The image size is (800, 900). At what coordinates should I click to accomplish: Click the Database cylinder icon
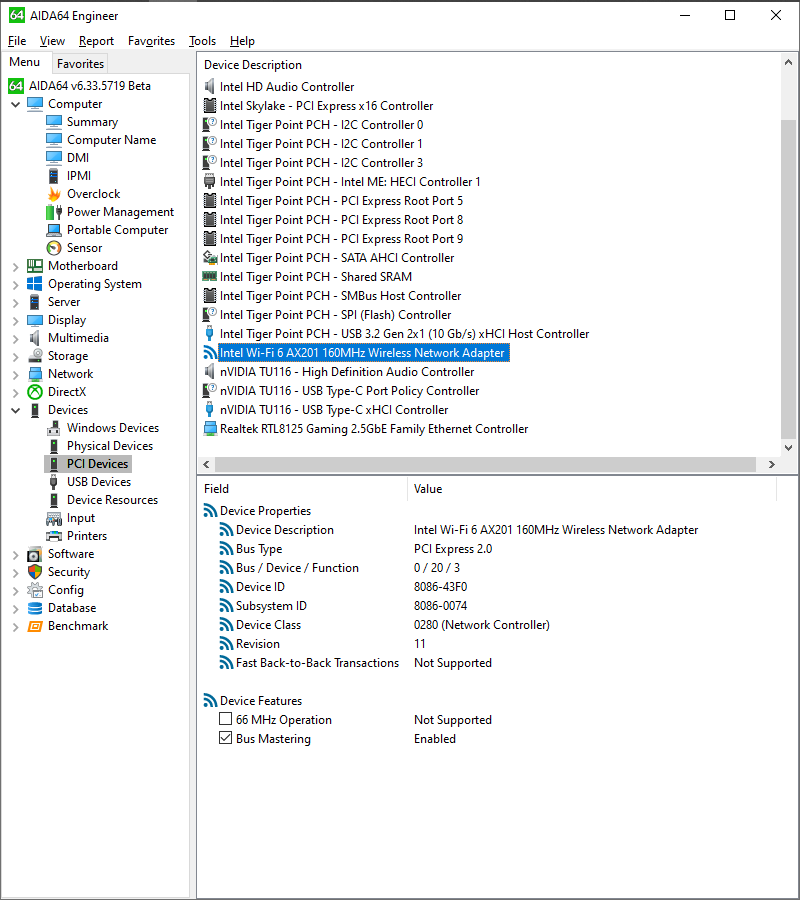coord(35,608)
